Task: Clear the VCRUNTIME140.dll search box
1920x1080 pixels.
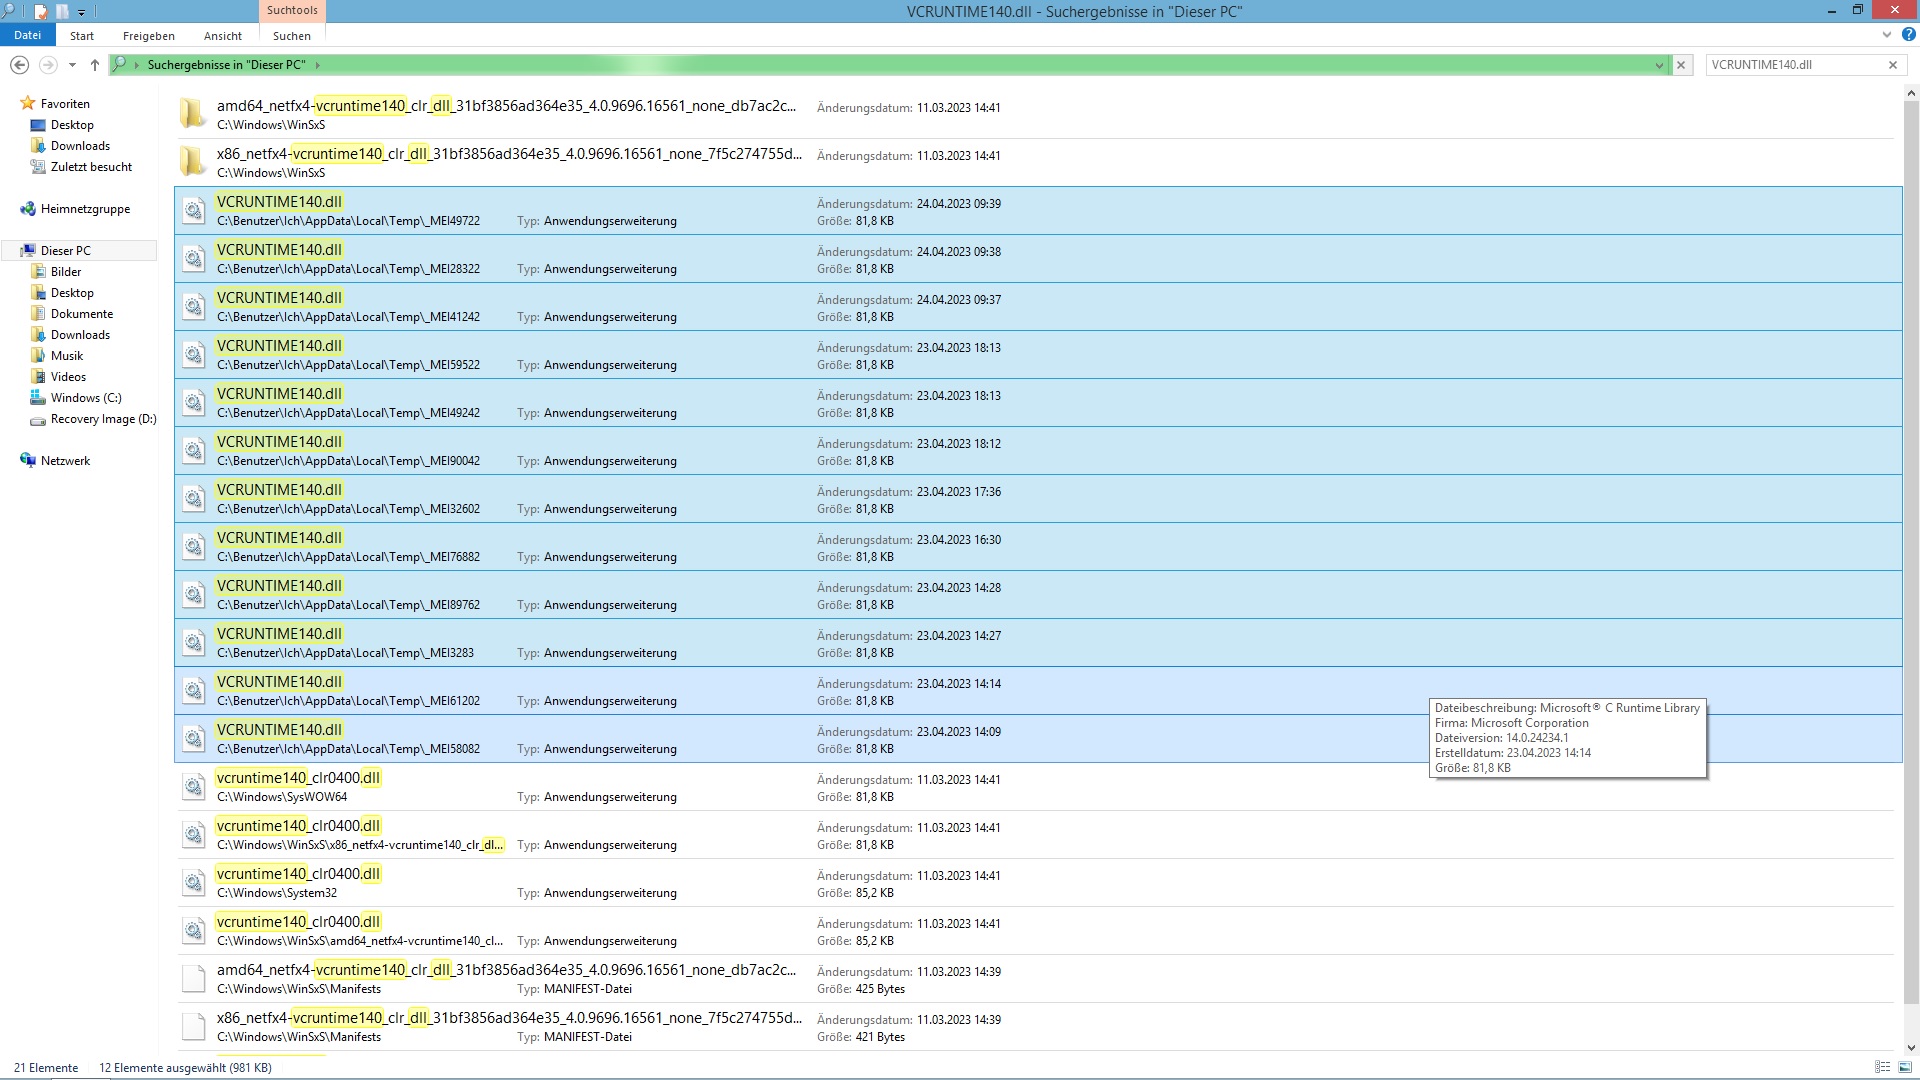Action: coord(1892,65)
